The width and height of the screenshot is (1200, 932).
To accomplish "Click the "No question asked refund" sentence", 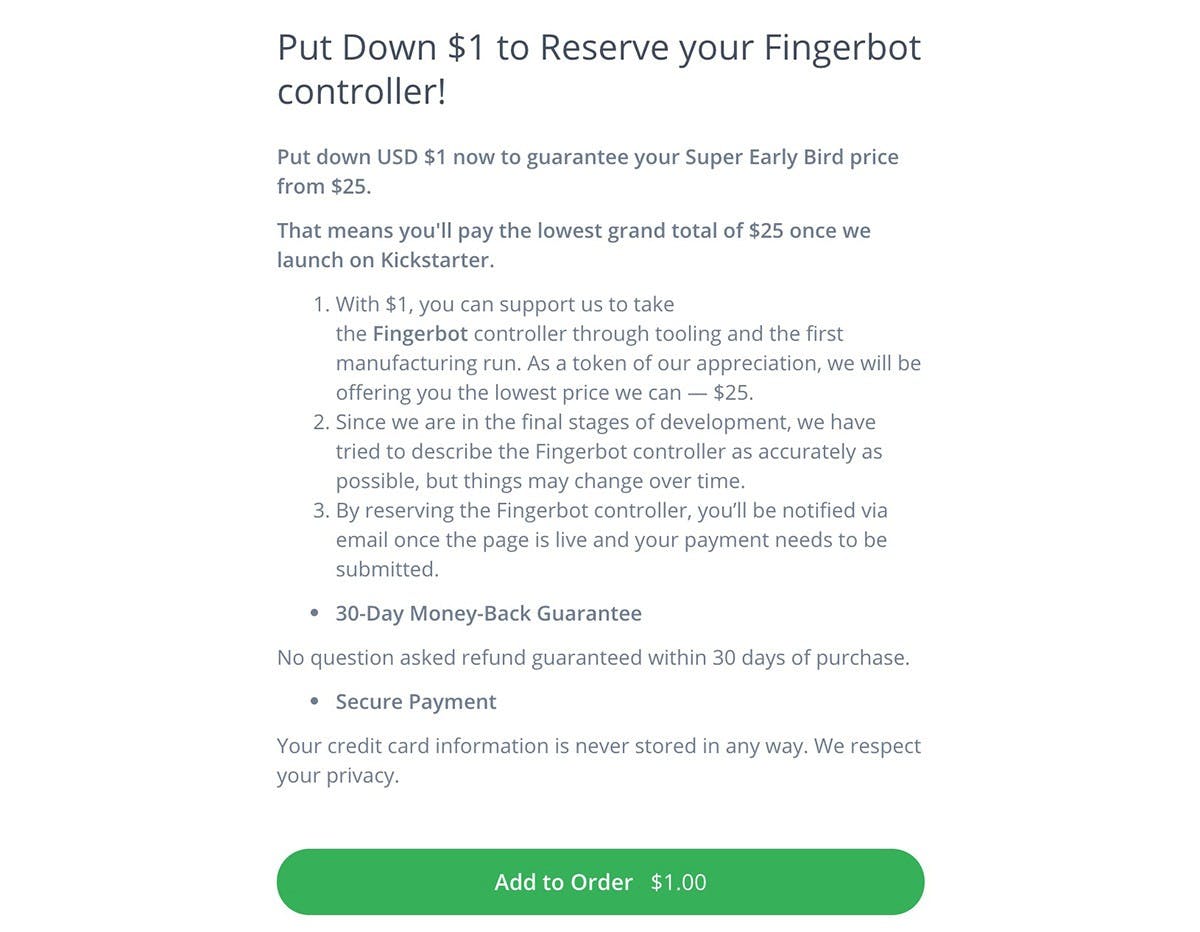I will 593,658.
